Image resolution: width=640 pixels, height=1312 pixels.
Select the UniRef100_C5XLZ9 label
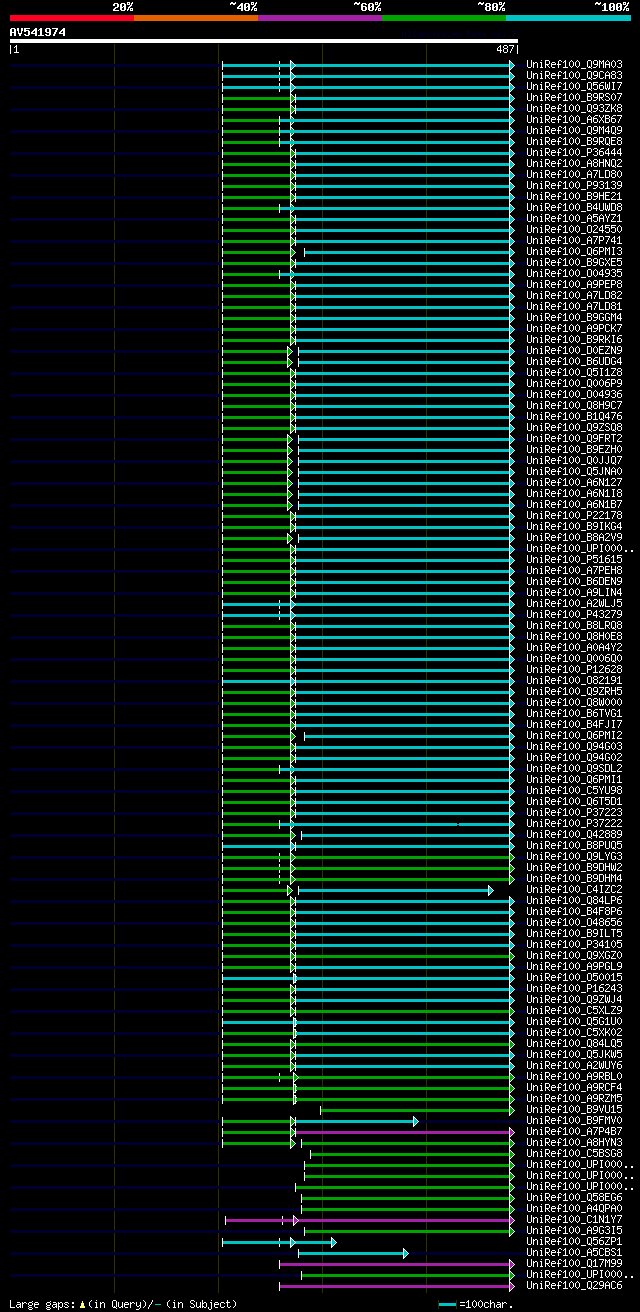[x=574, y=1010]
